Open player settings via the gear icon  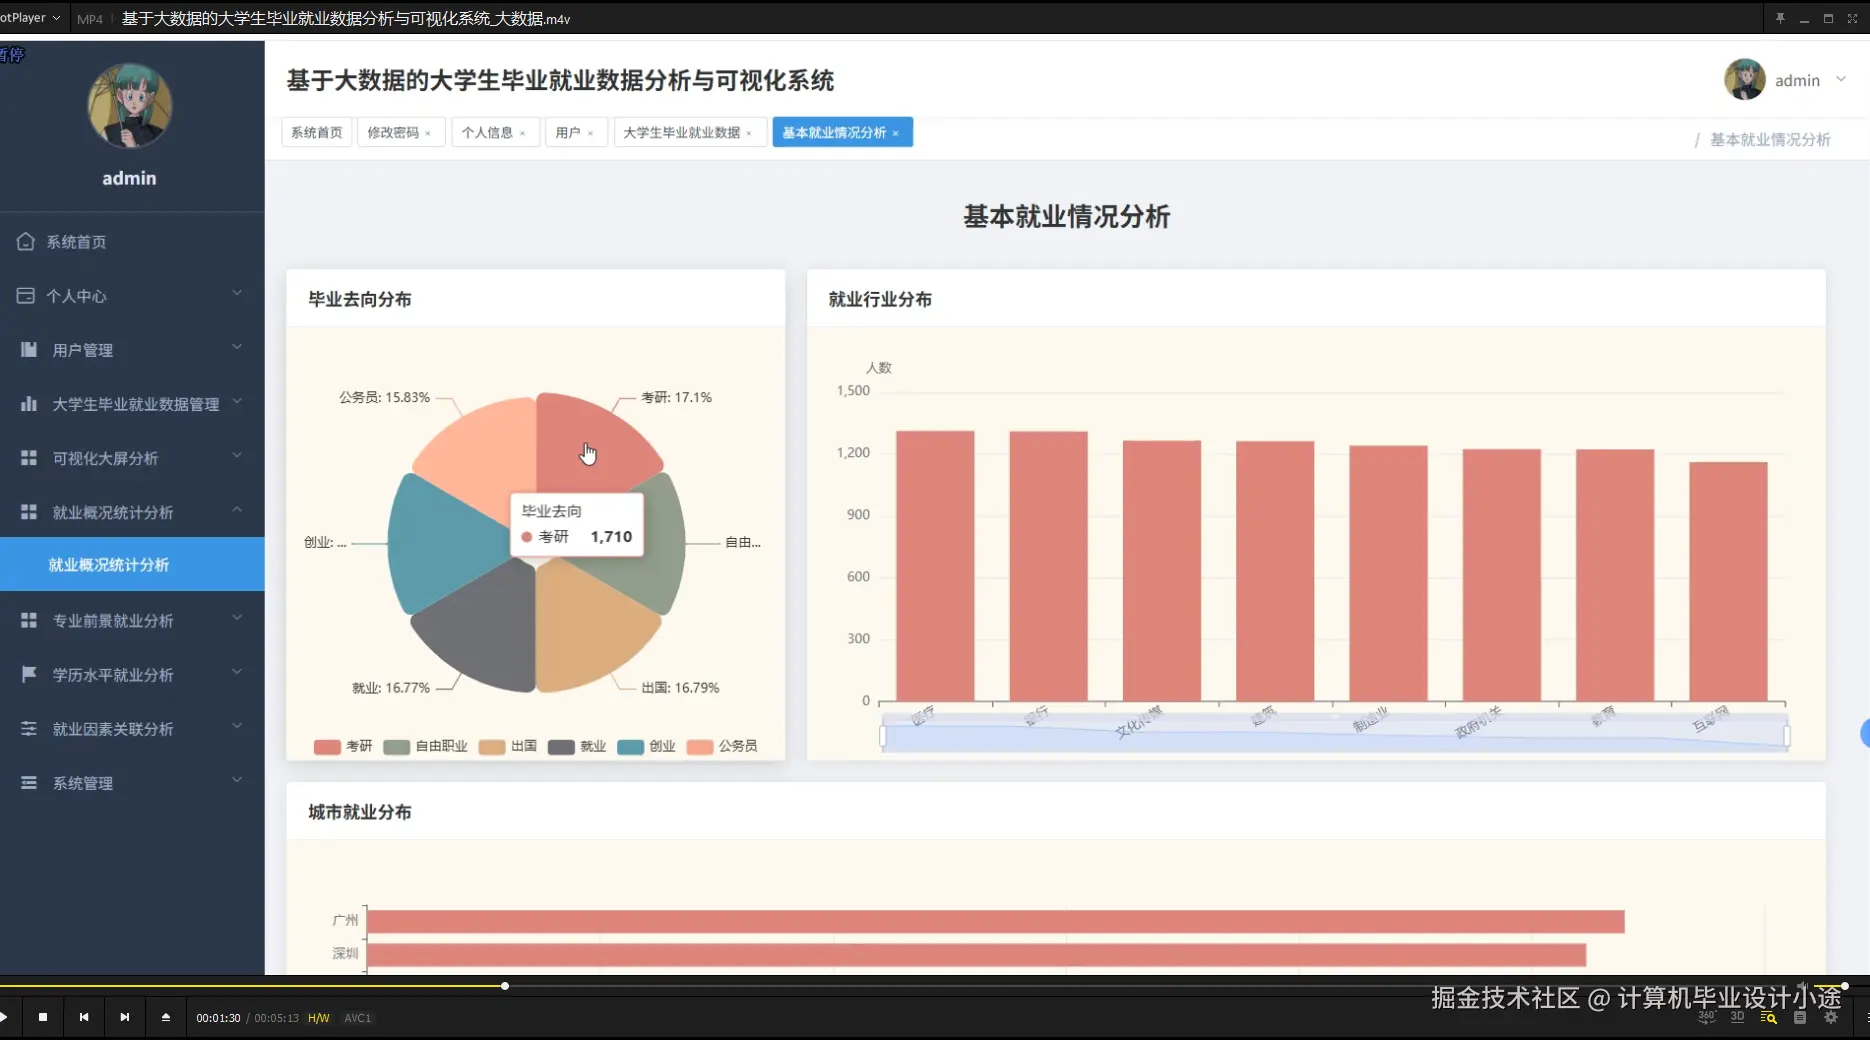click(x=1830, y=1017)
